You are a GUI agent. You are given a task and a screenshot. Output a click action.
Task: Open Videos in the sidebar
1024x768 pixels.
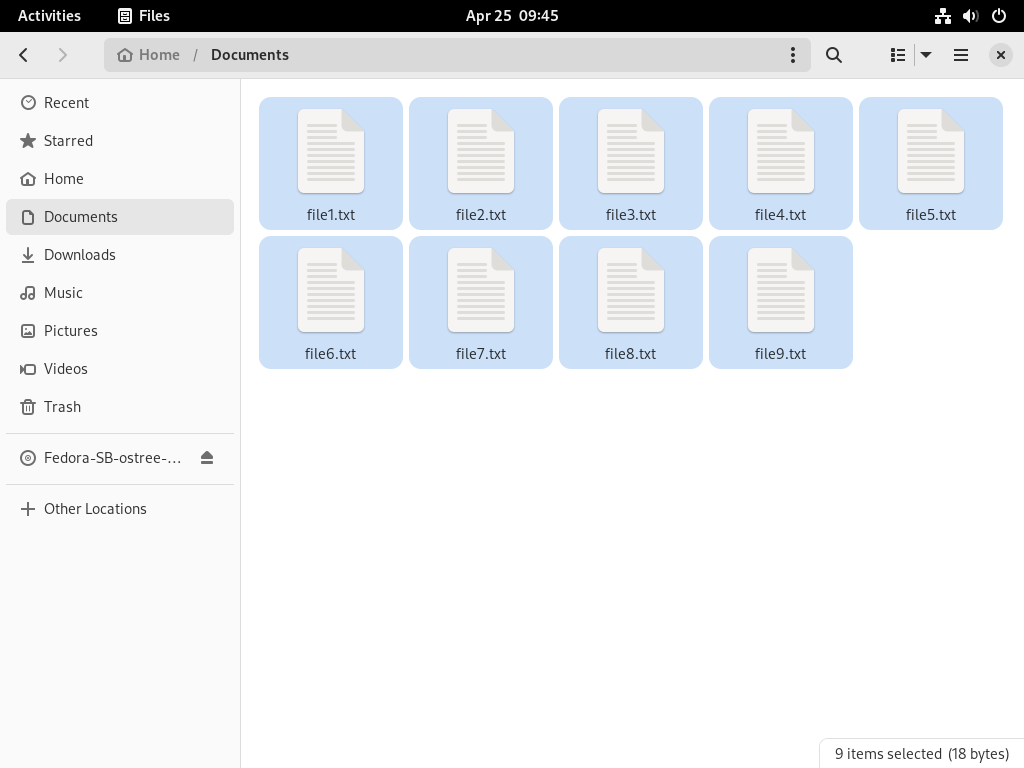click(x=120, y=368)
